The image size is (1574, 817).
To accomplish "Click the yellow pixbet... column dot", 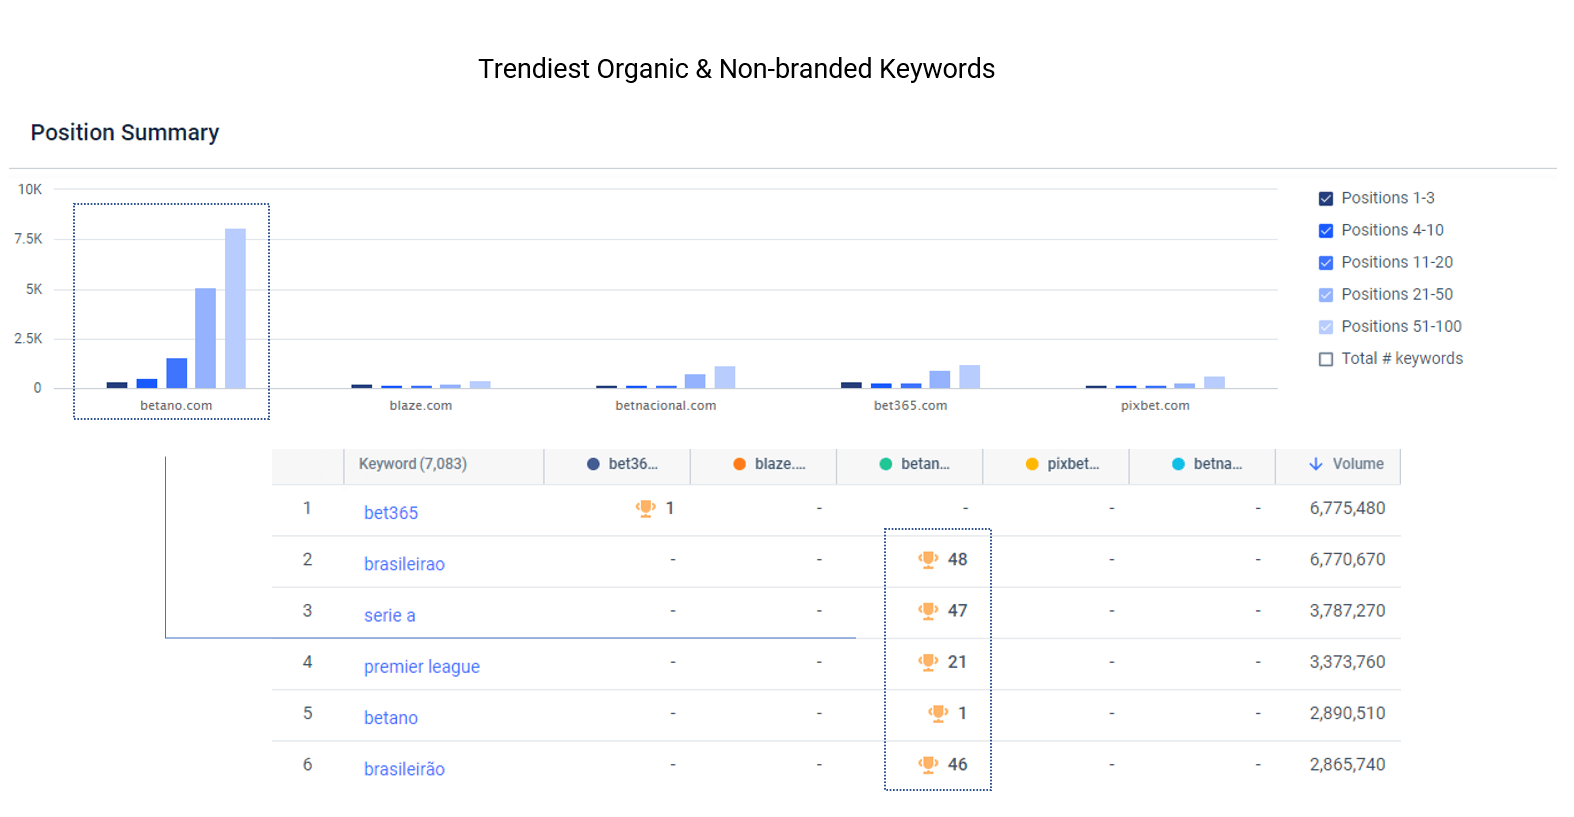I will click(1032, 464).
